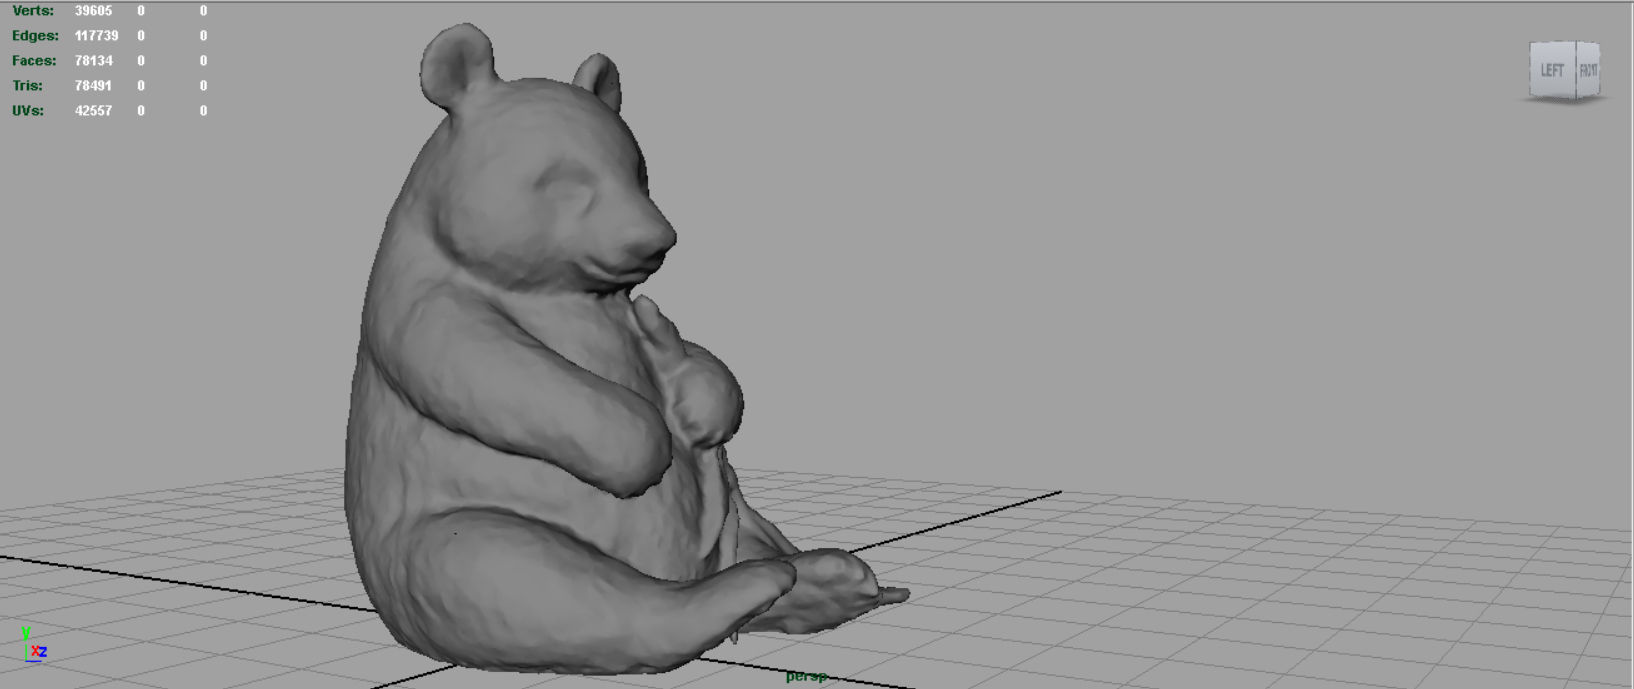Click the vertex count value 39605

pyautogui.click(x=94, y=11)
